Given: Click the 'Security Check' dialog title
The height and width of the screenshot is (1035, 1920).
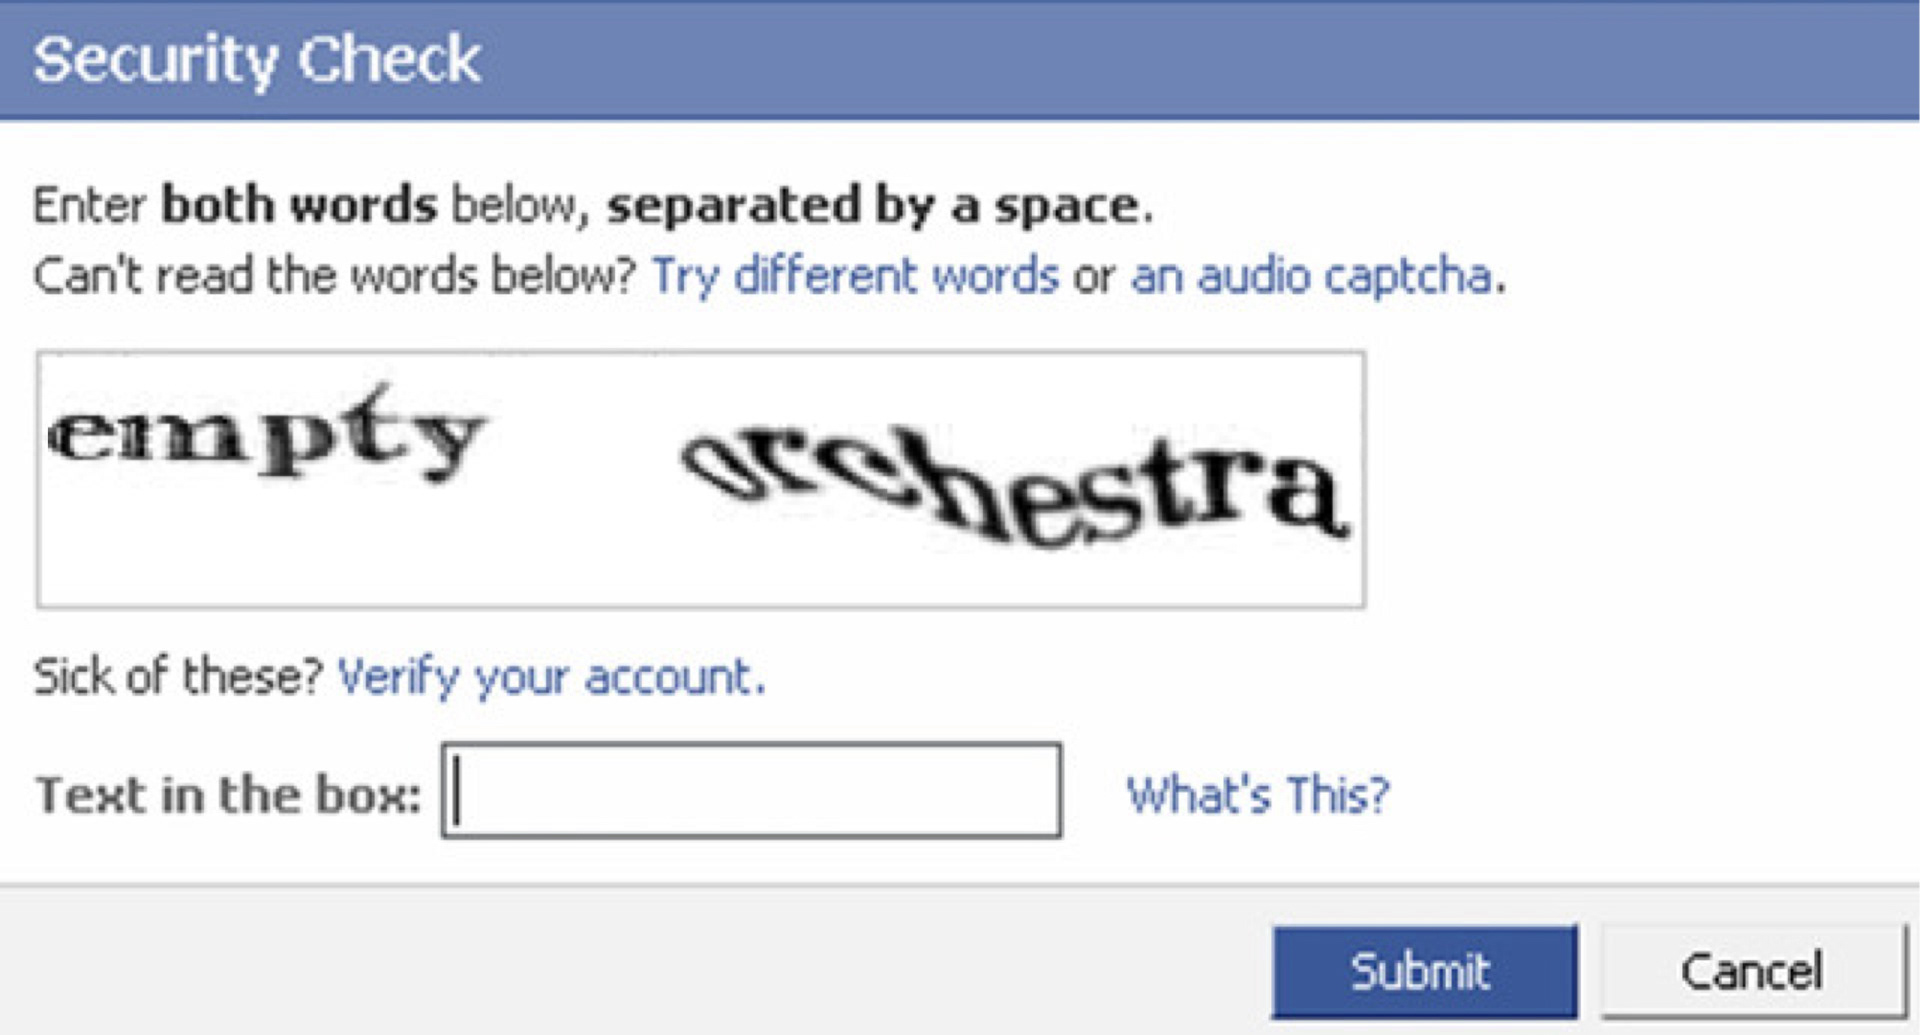Looking at the screenshot, I should pyautogui.click(x=257, y=59).
